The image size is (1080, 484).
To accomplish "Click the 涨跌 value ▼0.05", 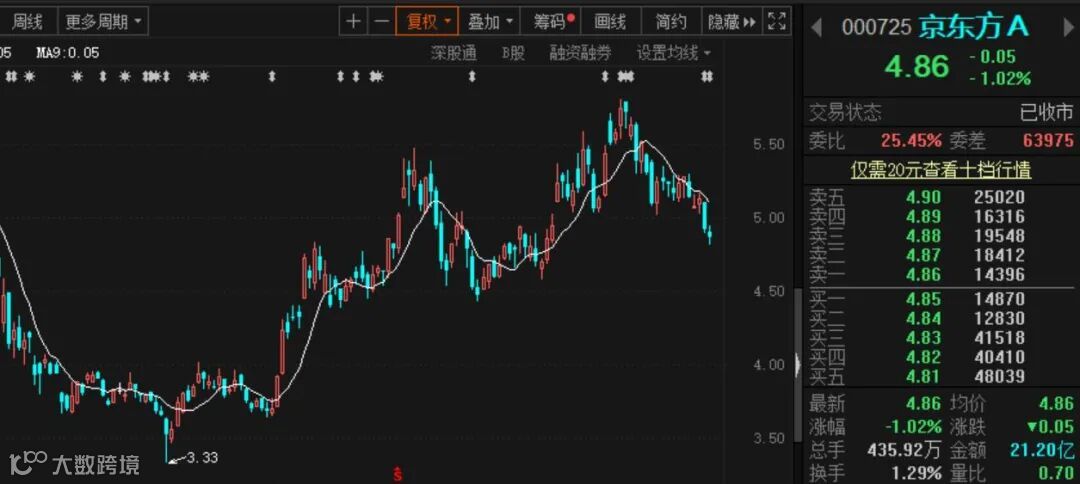I will coord(1050,426).
